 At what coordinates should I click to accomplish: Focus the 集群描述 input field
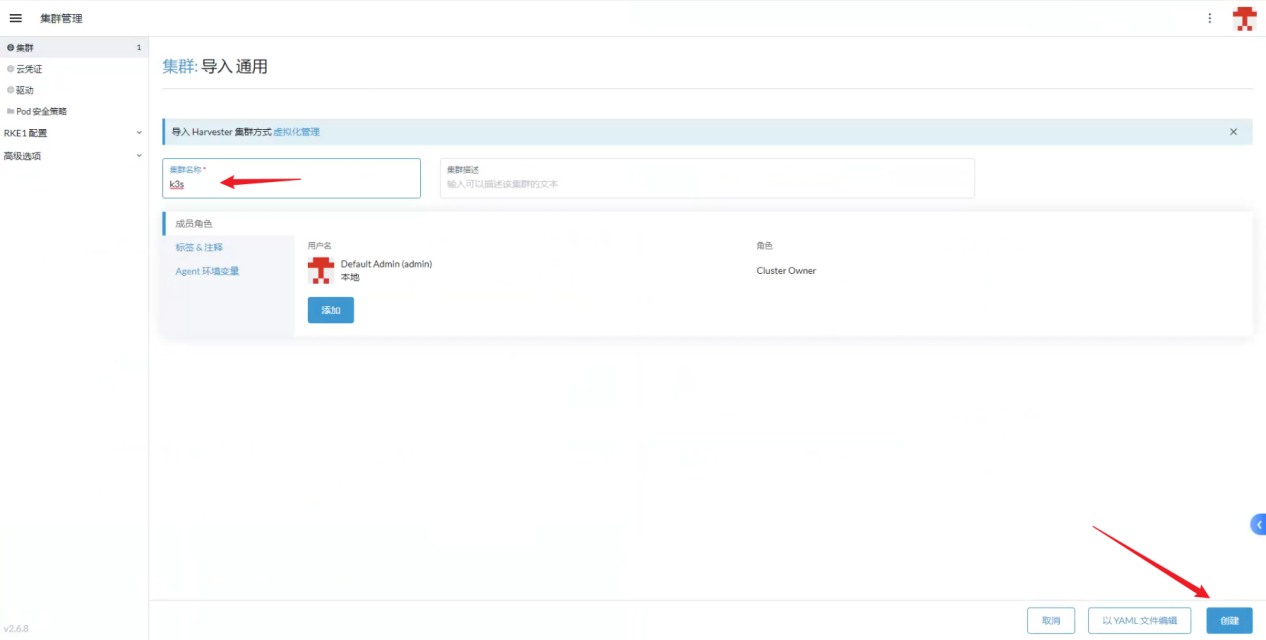click(707, 184)
